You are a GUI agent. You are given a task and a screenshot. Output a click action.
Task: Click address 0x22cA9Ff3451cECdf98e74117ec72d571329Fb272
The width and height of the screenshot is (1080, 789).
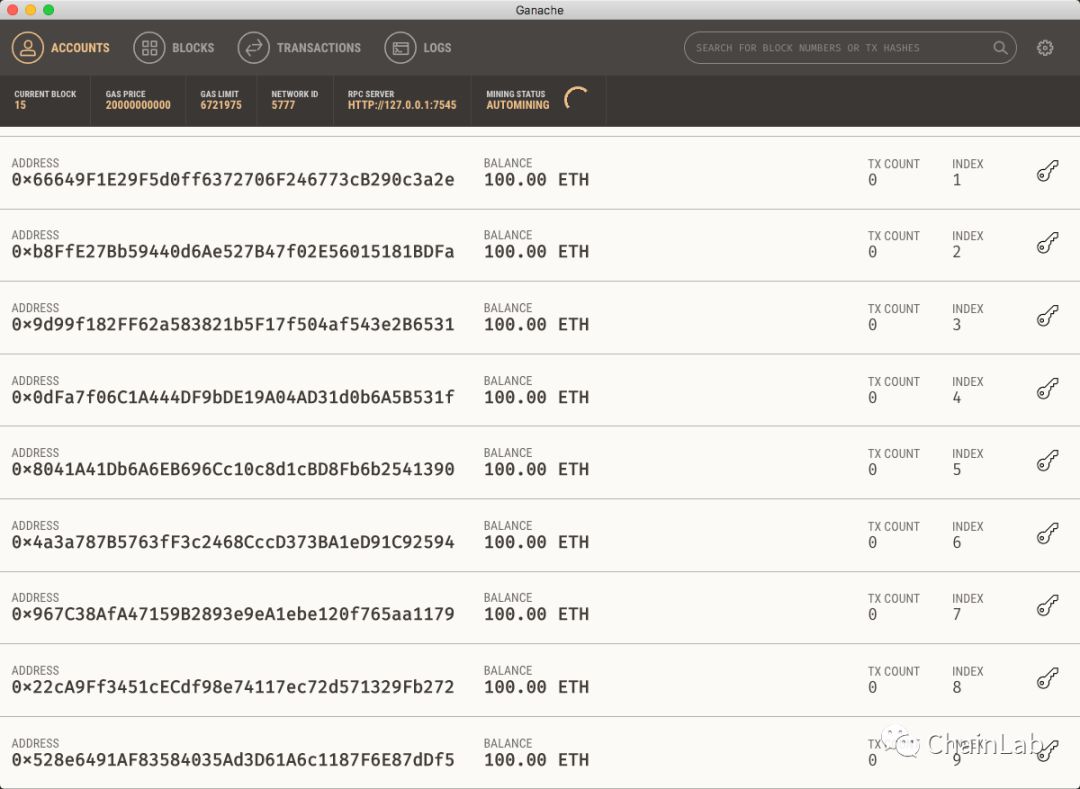[233, 687]
